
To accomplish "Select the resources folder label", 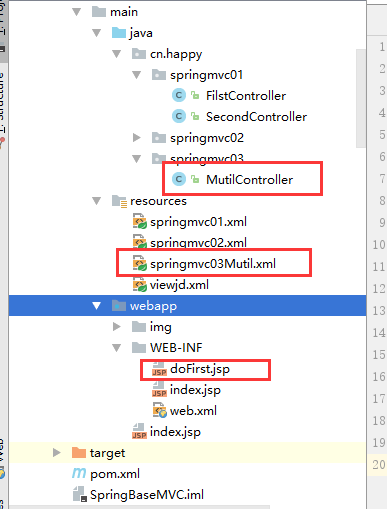I will [158, 201].
